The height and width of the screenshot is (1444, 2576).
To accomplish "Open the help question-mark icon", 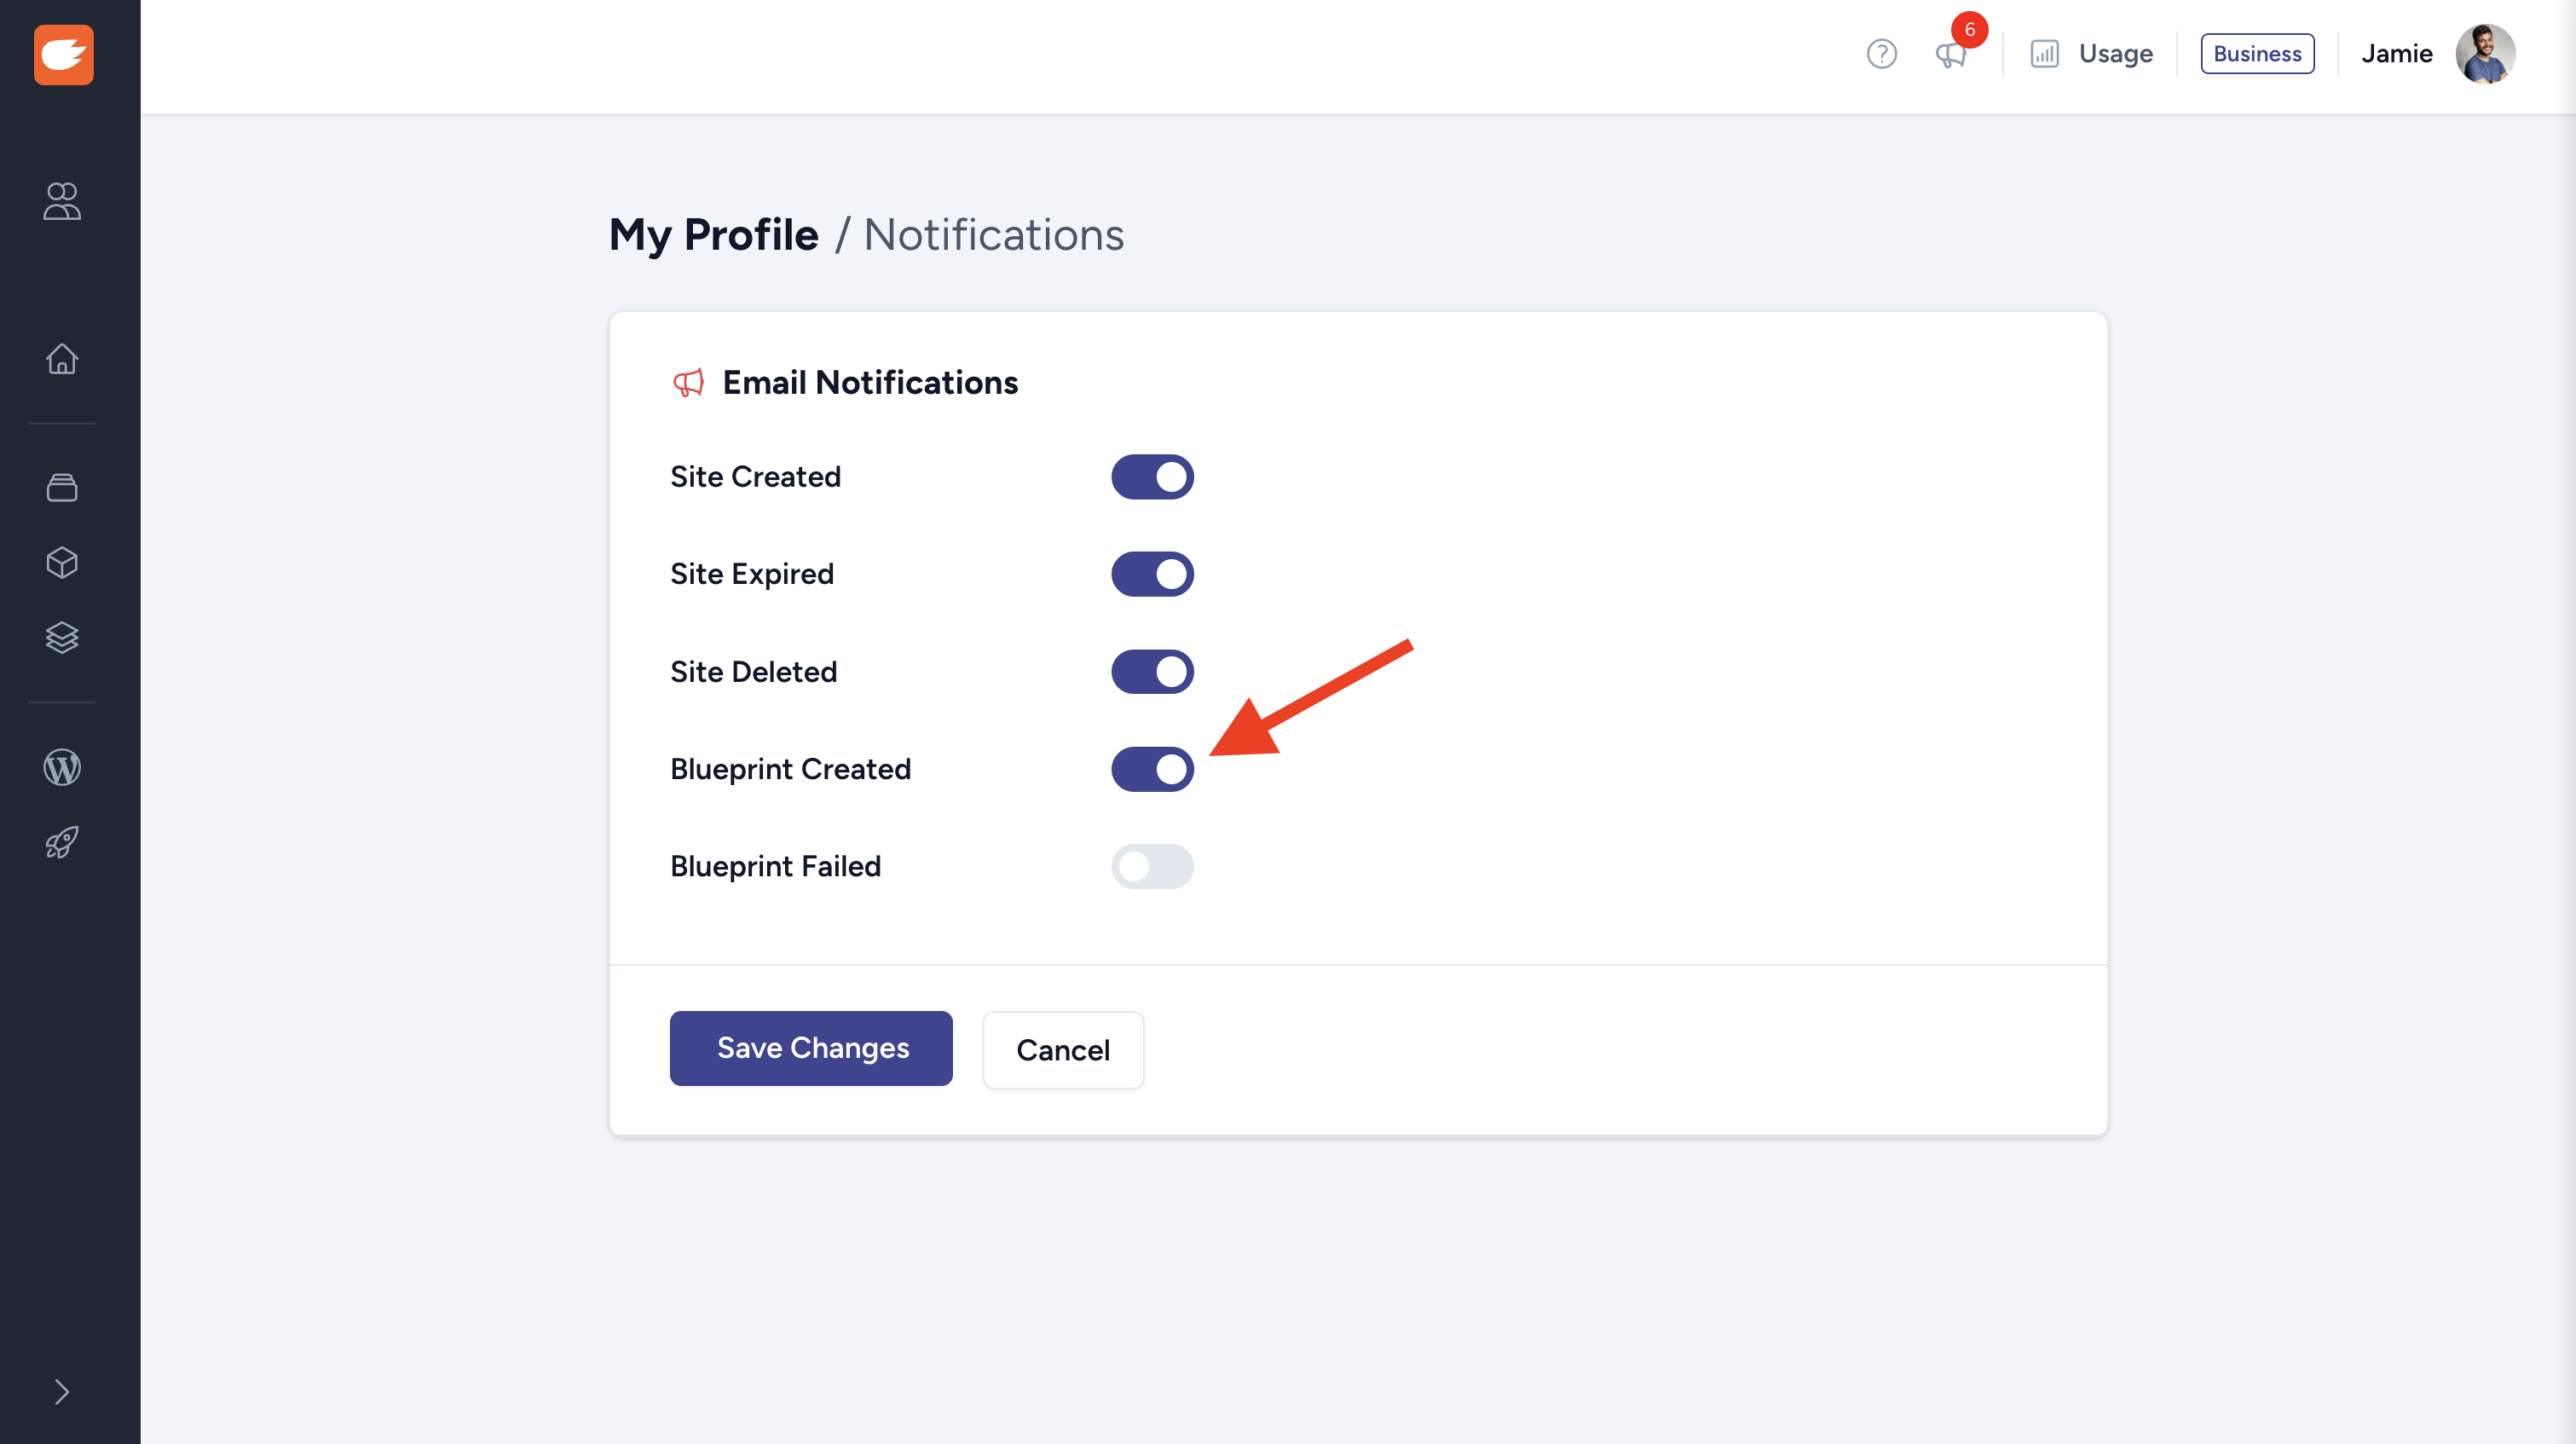I will point(1881,54).
